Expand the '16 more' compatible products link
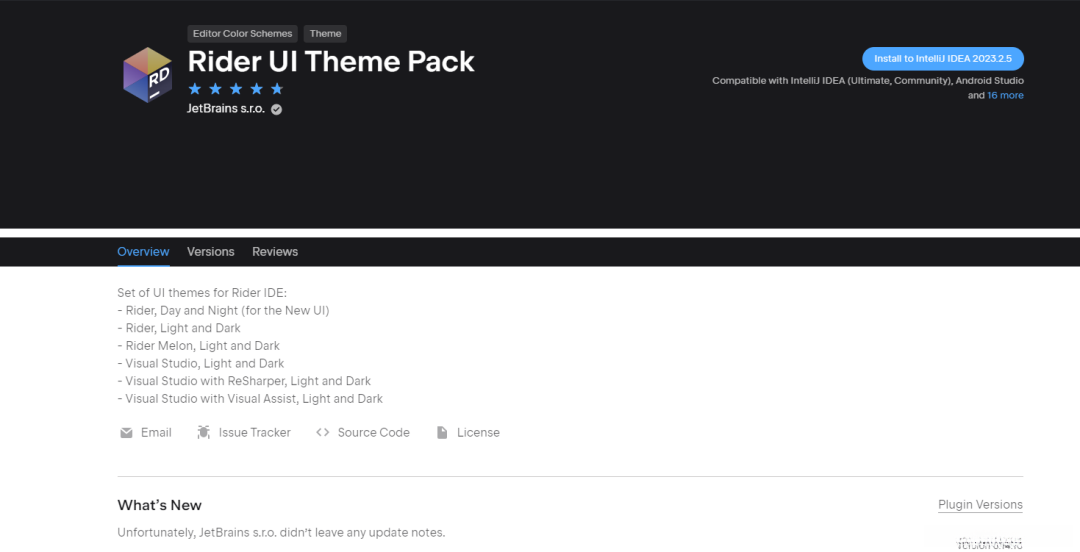This screenshot has width=1080, height=552. pyautogui.click(x=1005, y=96)
